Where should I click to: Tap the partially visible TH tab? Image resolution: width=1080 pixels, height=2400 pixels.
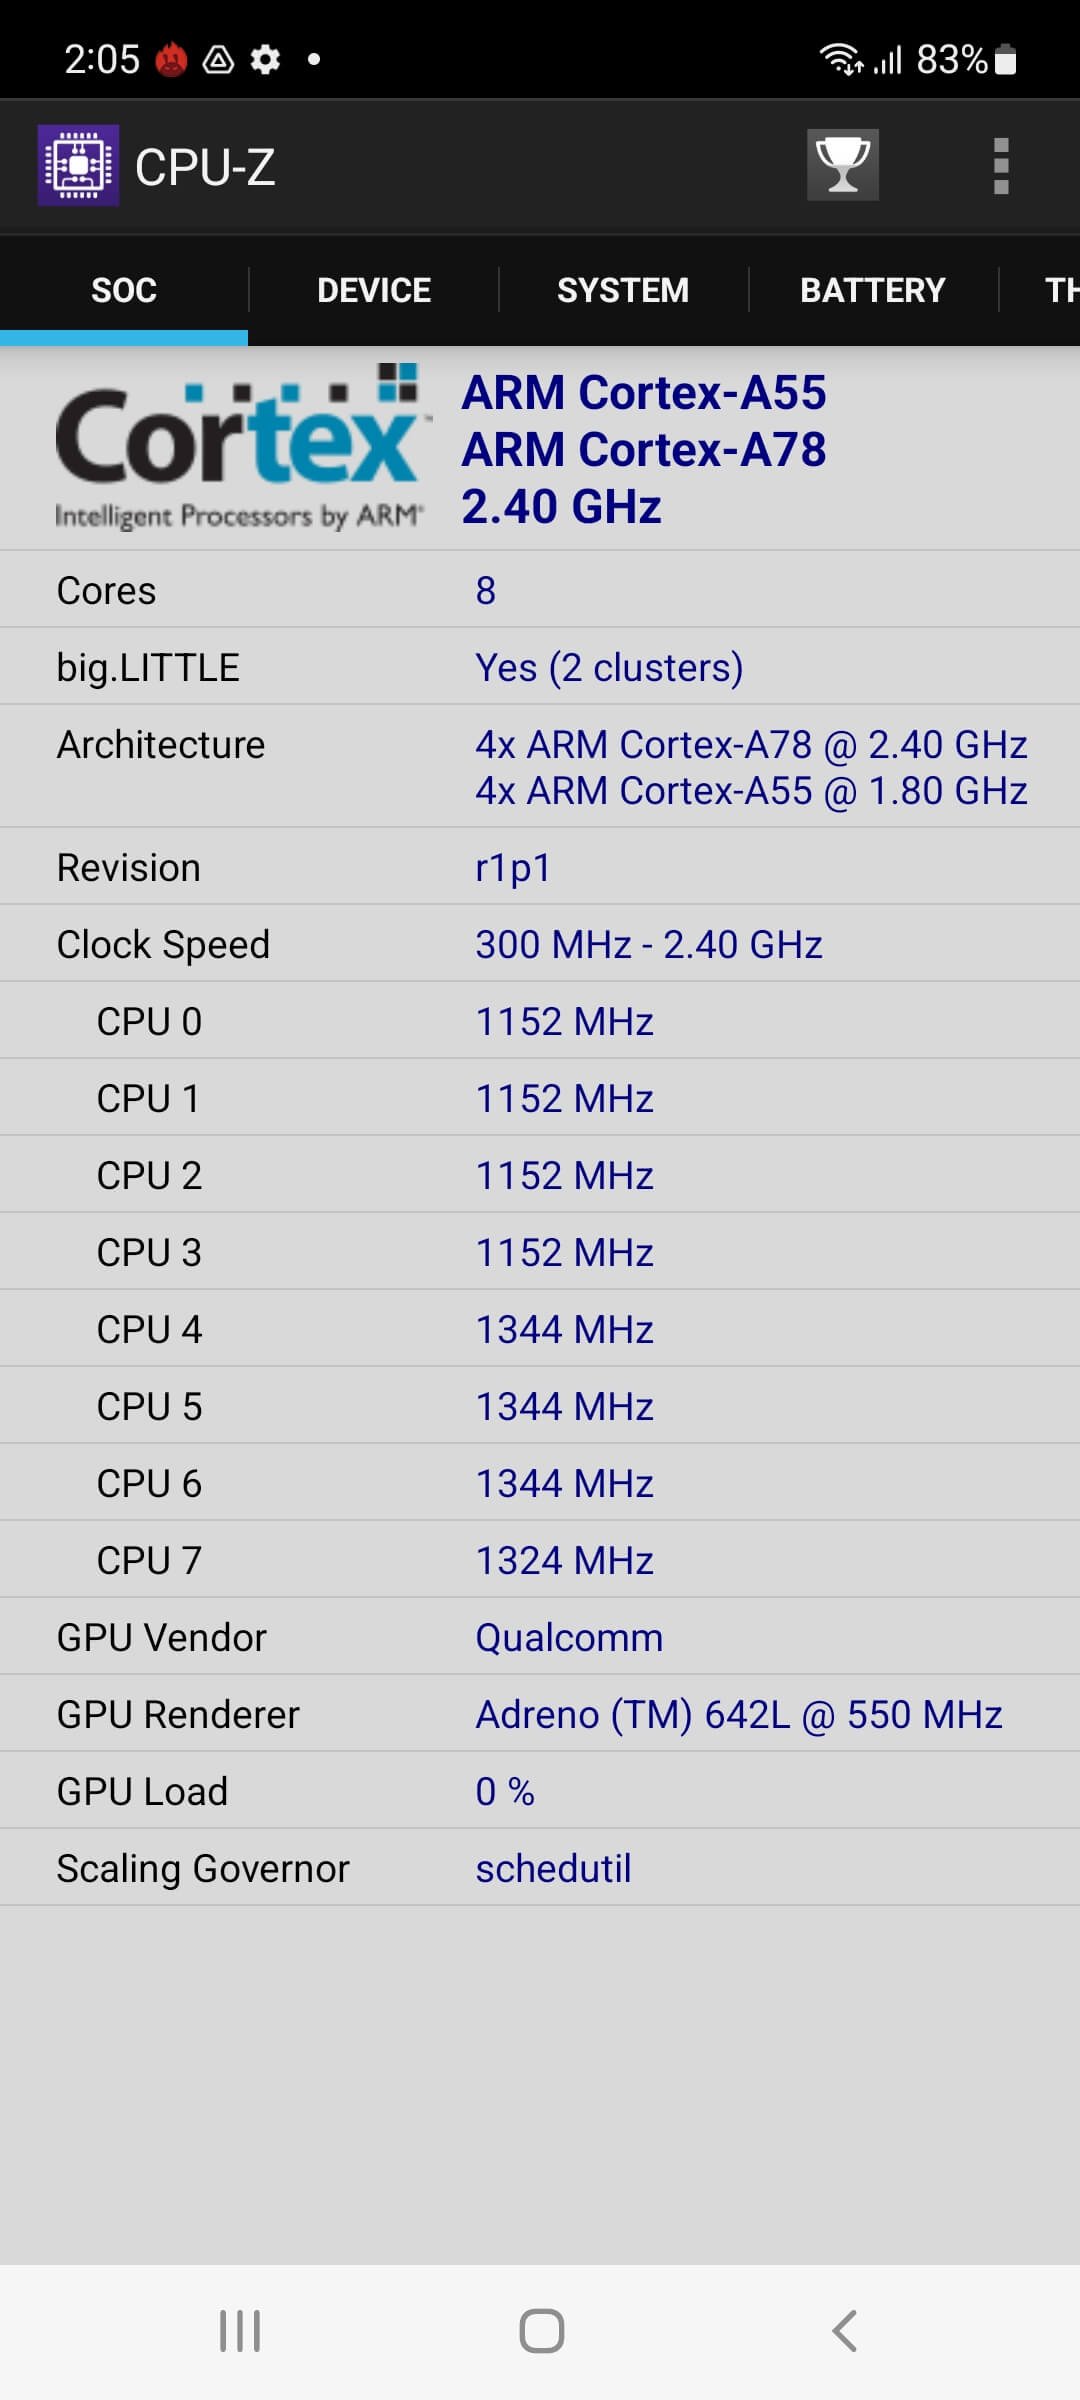pyautogui.click(x=1041, y=290)
